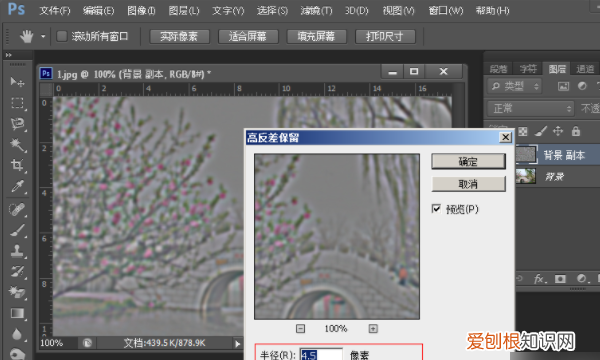Open the Window menu

pyautogui.click(x=446, y=10)
